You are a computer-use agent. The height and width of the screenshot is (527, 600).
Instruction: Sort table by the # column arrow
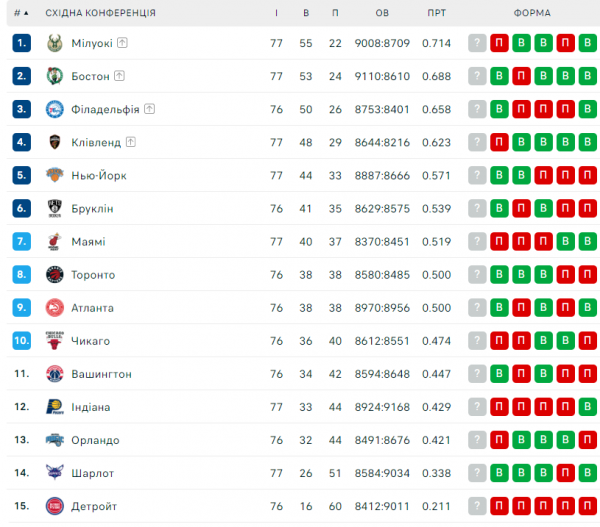pyautogui.click(x=25, y=13)
